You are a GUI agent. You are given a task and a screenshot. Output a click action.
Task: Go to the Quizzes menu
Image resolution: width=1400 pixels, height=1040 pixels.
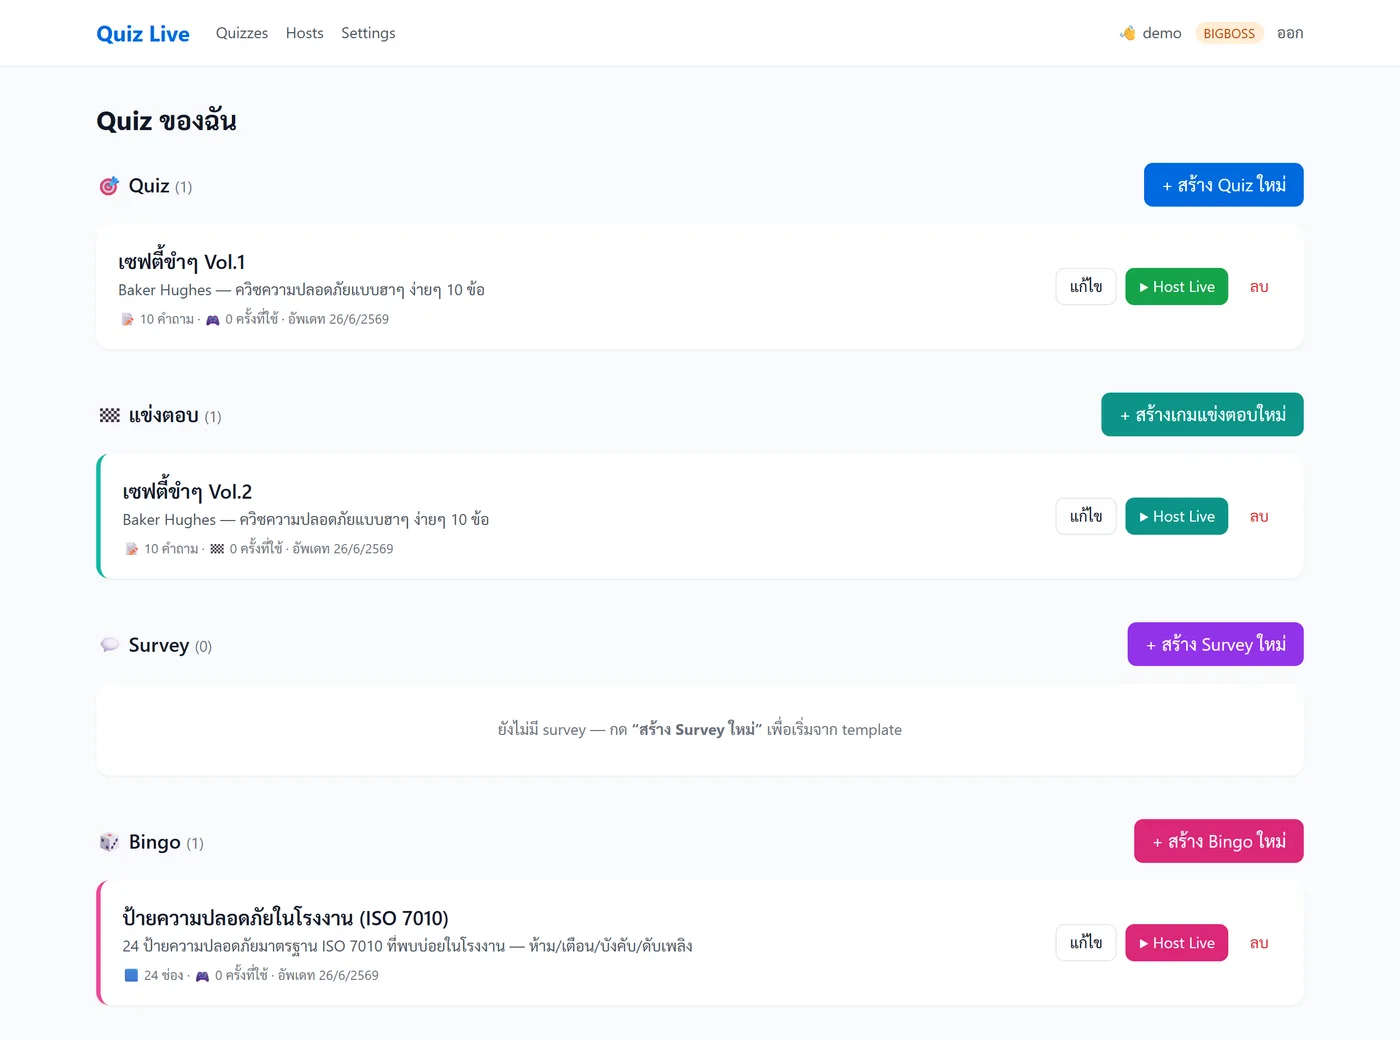(x=242, y=33)
